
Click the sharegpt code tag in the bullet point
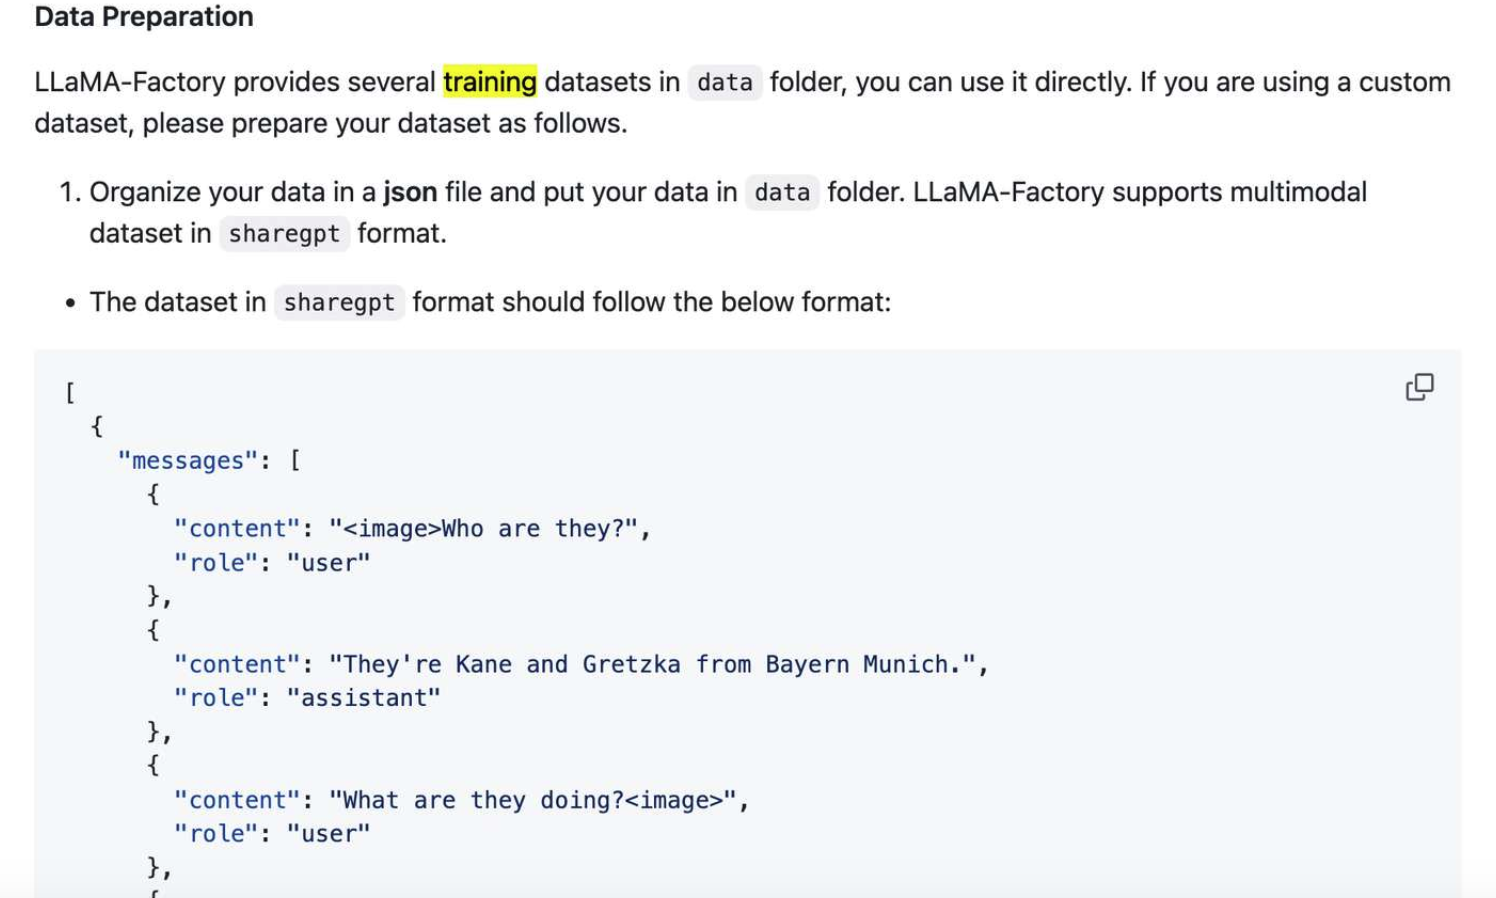pyautogui.click(x=339, y=303)
